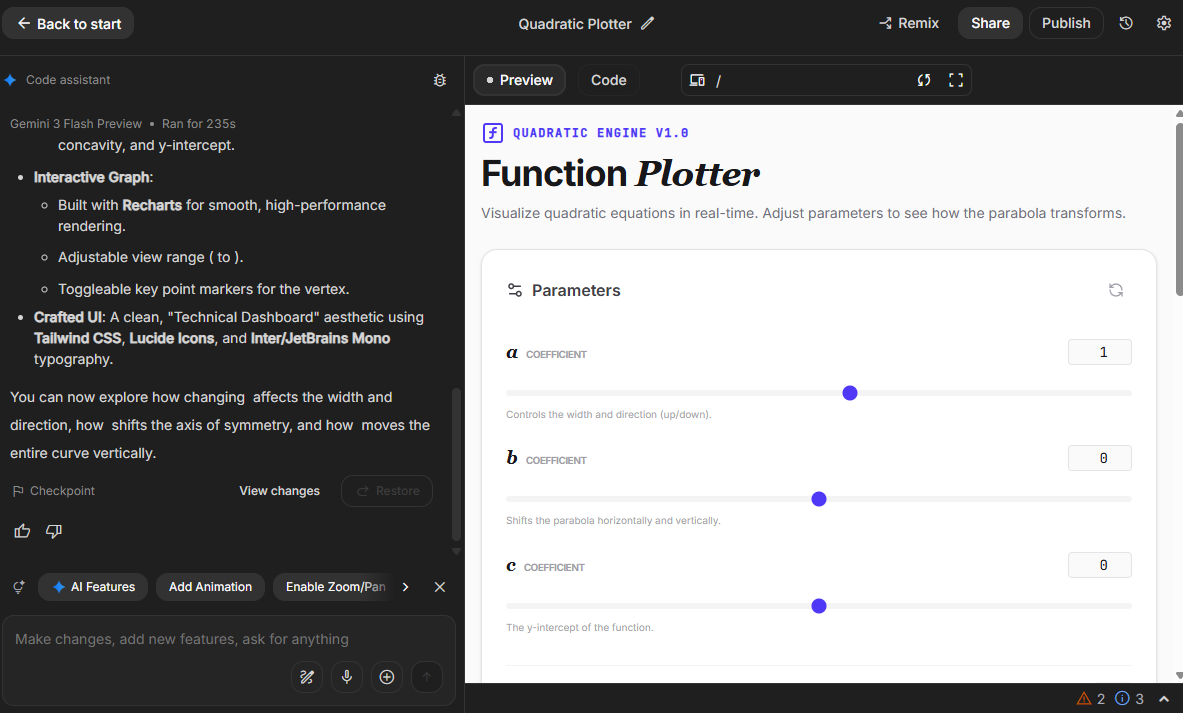Screen dimensions: 1183x713
Task: Click the Publish button
Action: pos(1065,23)
